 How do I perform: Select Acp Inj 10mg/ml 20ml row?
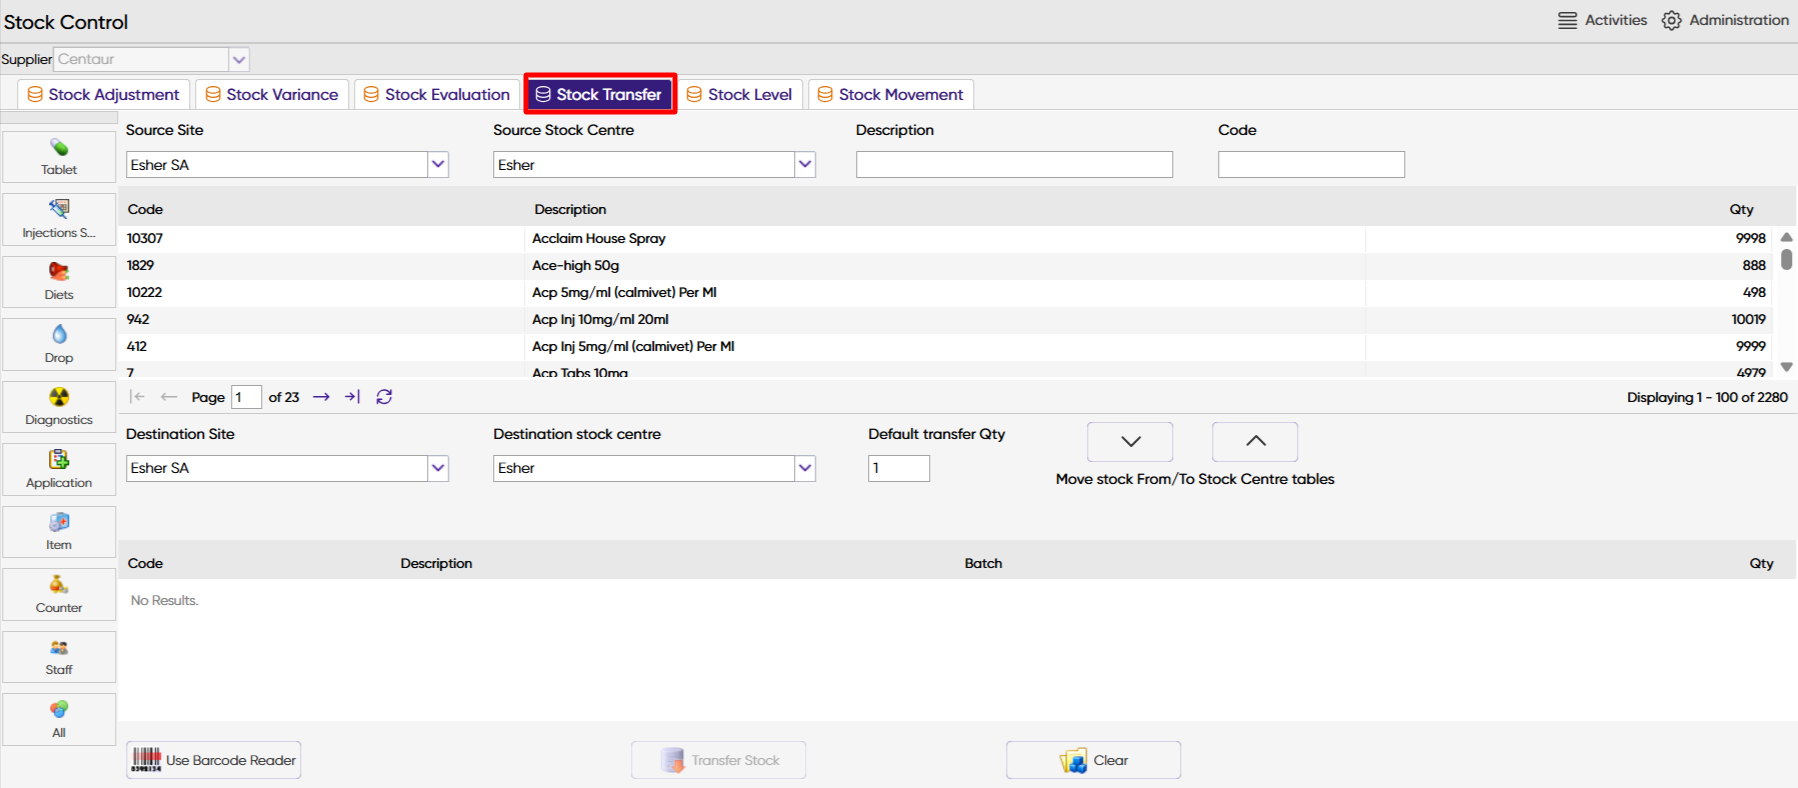pyautogui.click(x=945, y=319)
